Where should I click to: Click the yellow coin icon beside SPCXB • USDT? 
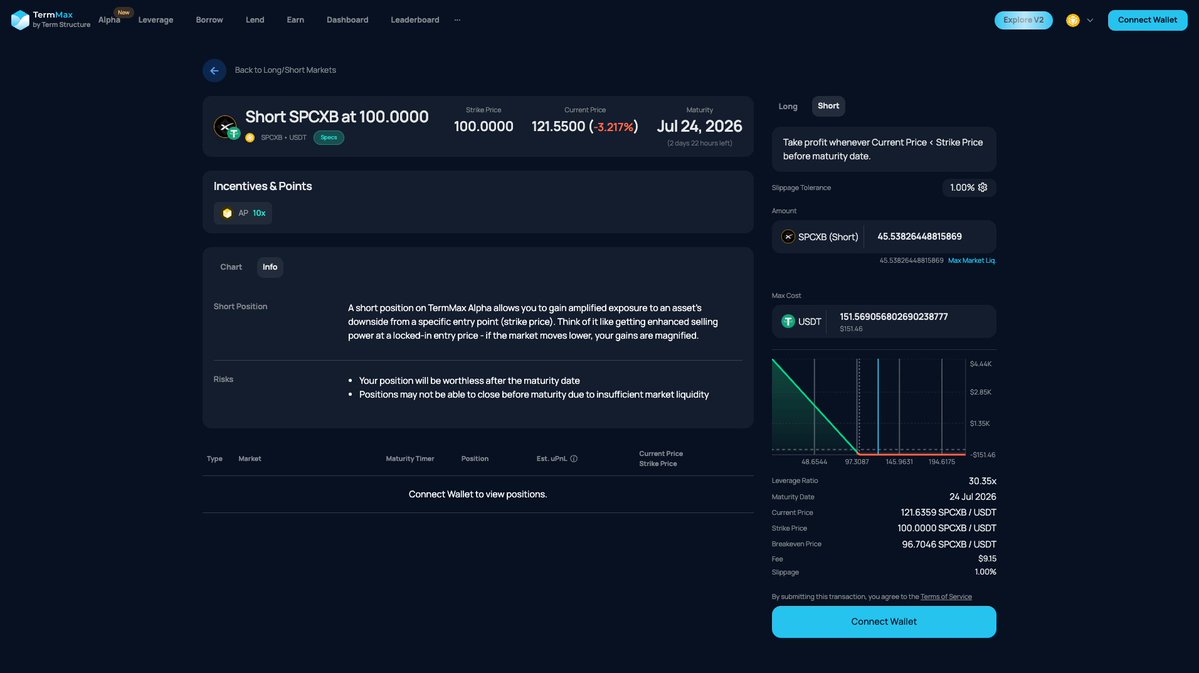(250, 138)
